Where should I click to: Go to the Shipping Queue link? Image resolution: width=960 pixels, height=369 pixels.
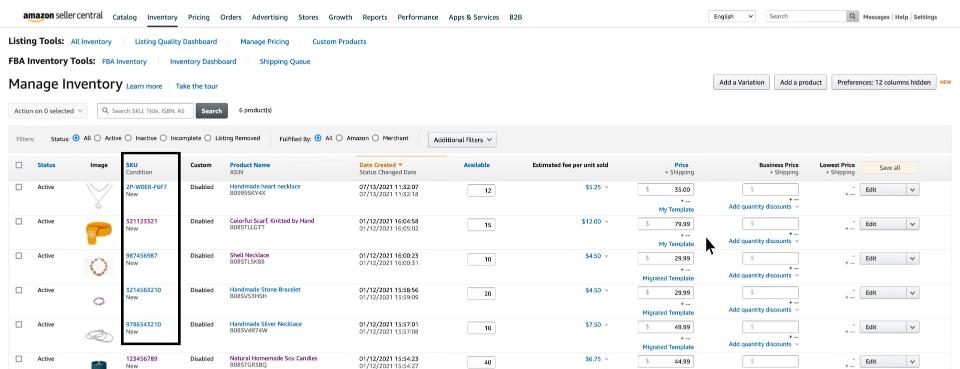(x=285, y=62)
